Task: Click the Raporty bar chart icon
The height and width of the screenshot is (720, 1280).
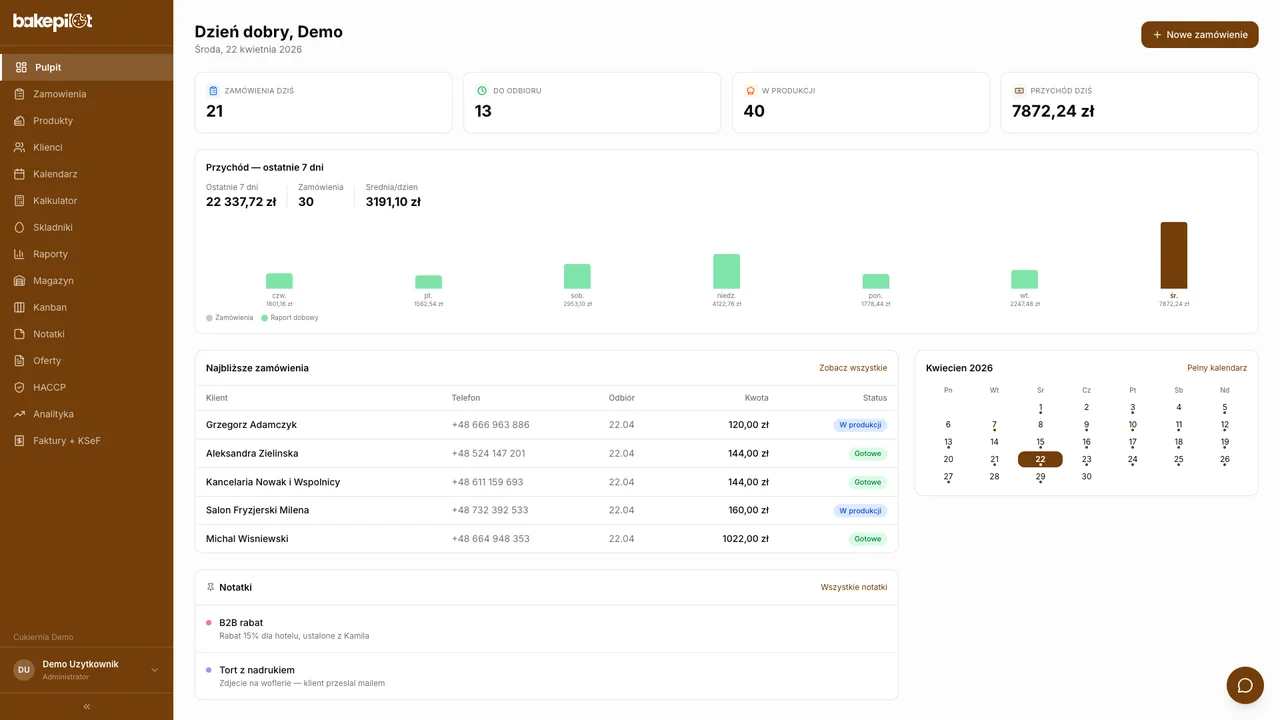Action: click(x=19, y=254)
